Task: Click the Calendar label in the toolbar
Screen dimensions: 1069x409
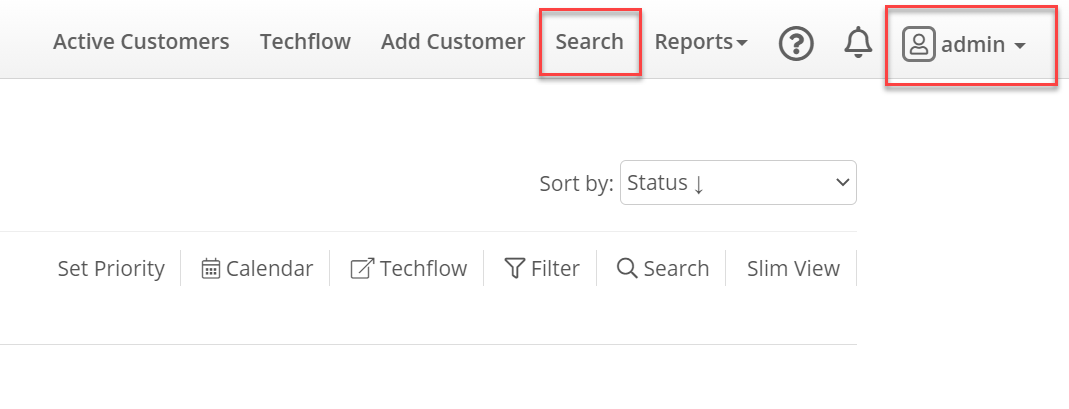Action: pos(270,269)
